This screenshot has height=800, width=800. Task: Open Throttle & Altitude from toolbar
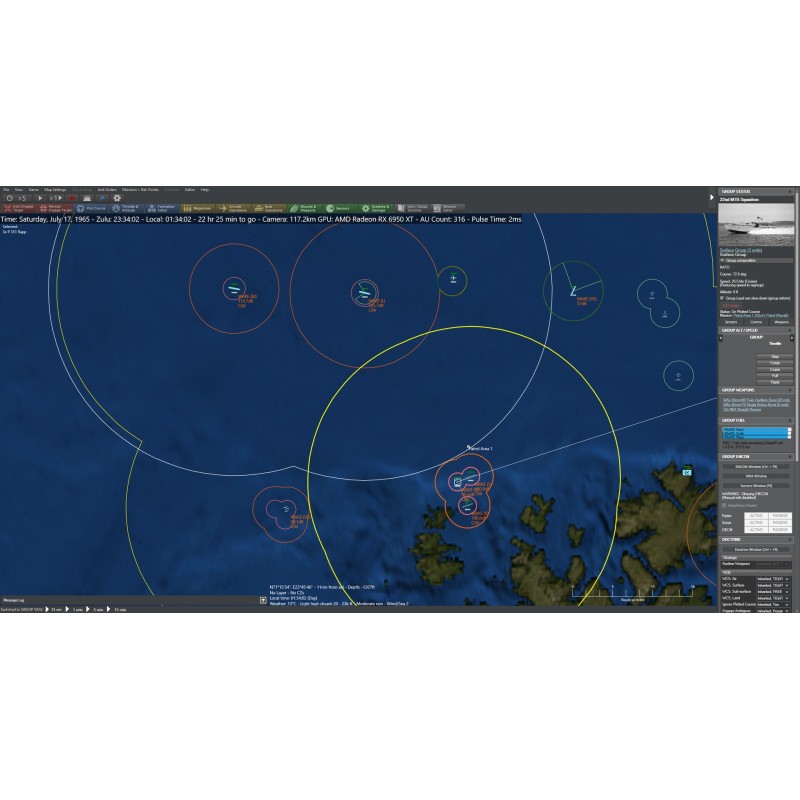[127, 208]
